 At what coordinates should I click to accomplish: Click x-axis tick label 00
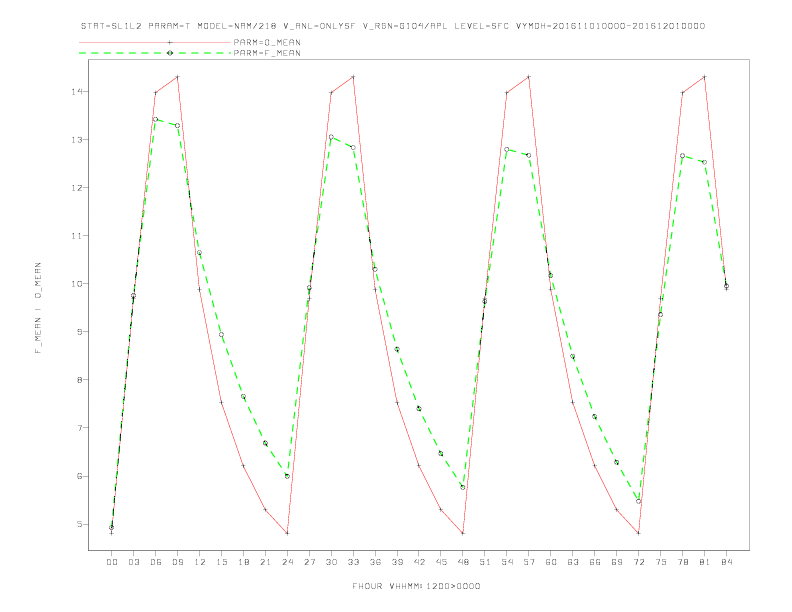(112, 562)
